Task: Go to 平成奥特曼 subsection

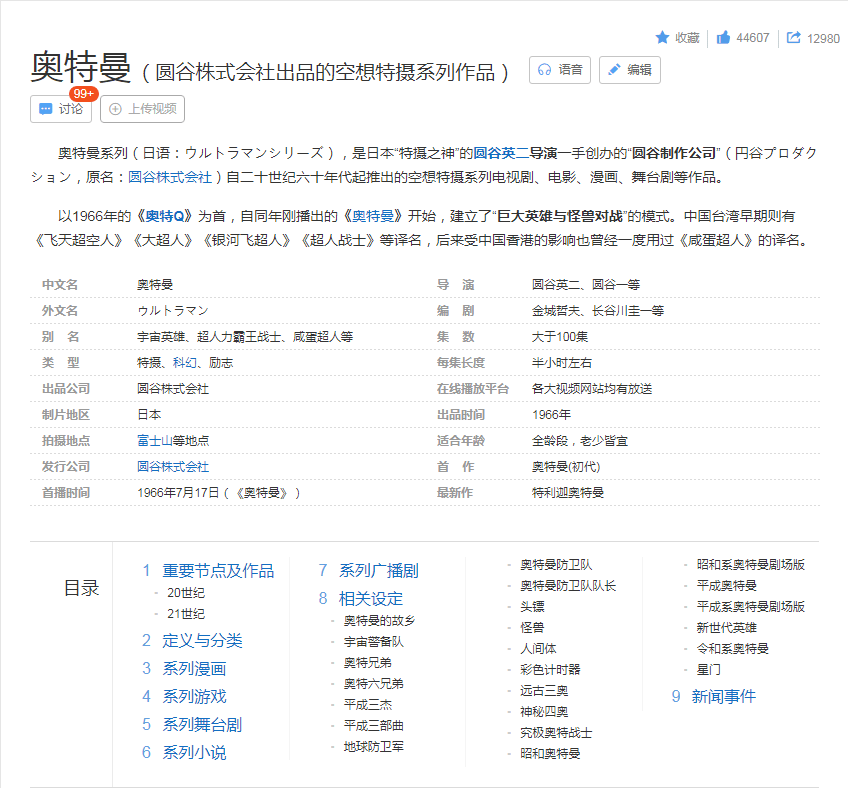Action: click(726, 586)
